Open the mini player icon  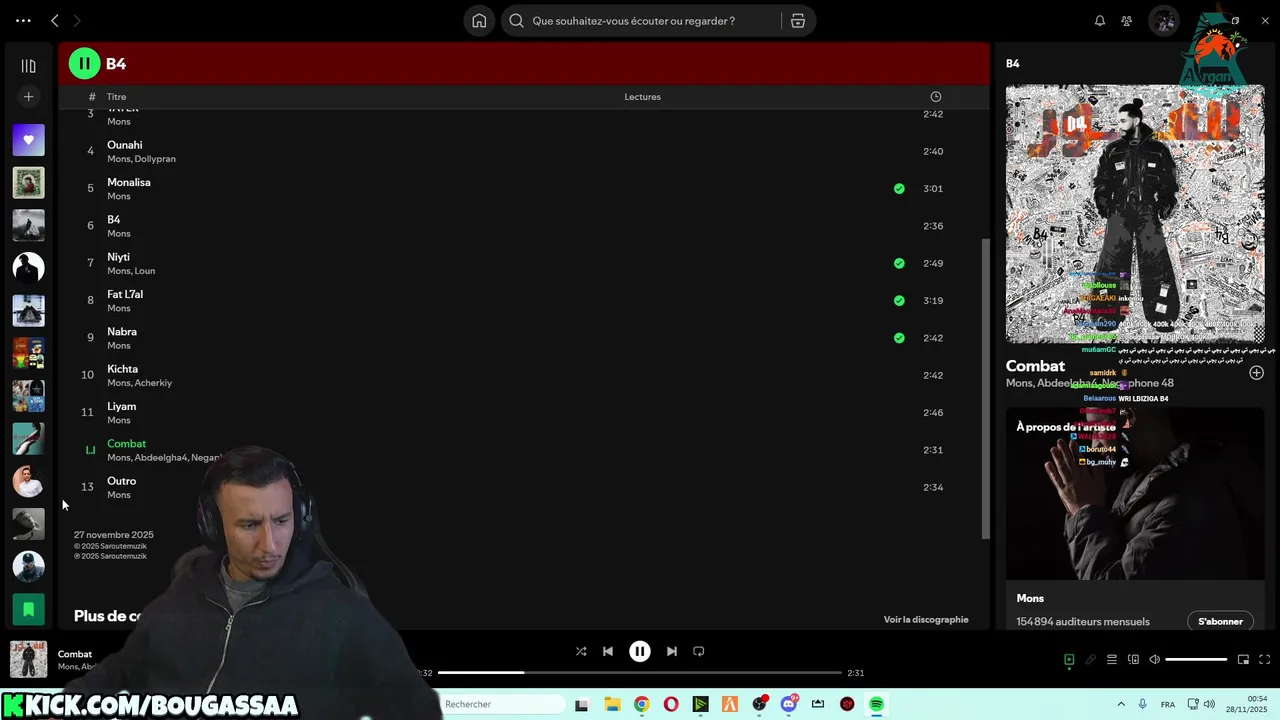point(1243,660)
